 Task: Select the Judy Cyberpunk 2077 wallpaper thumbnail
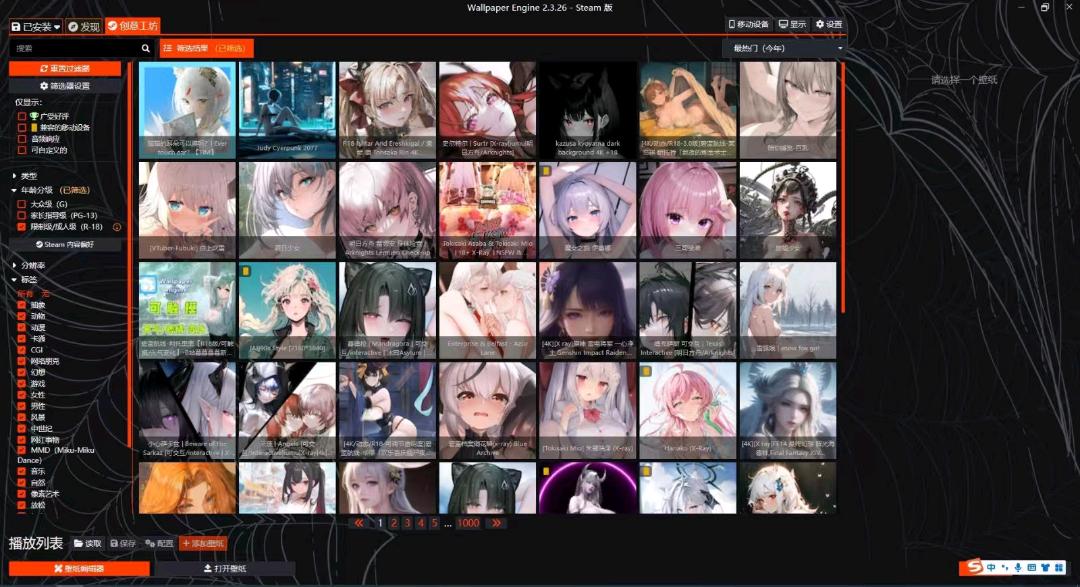pyautogui.click(x=287, y=110)
